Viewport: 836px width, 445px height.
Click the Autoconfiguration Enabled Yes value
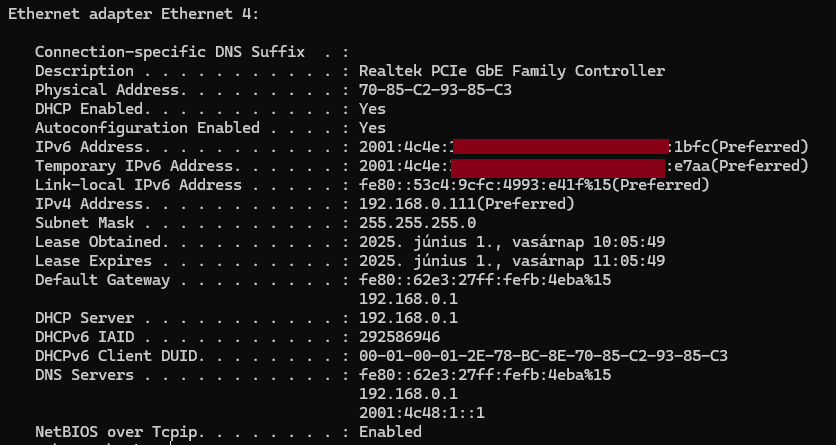pos(372,128)
